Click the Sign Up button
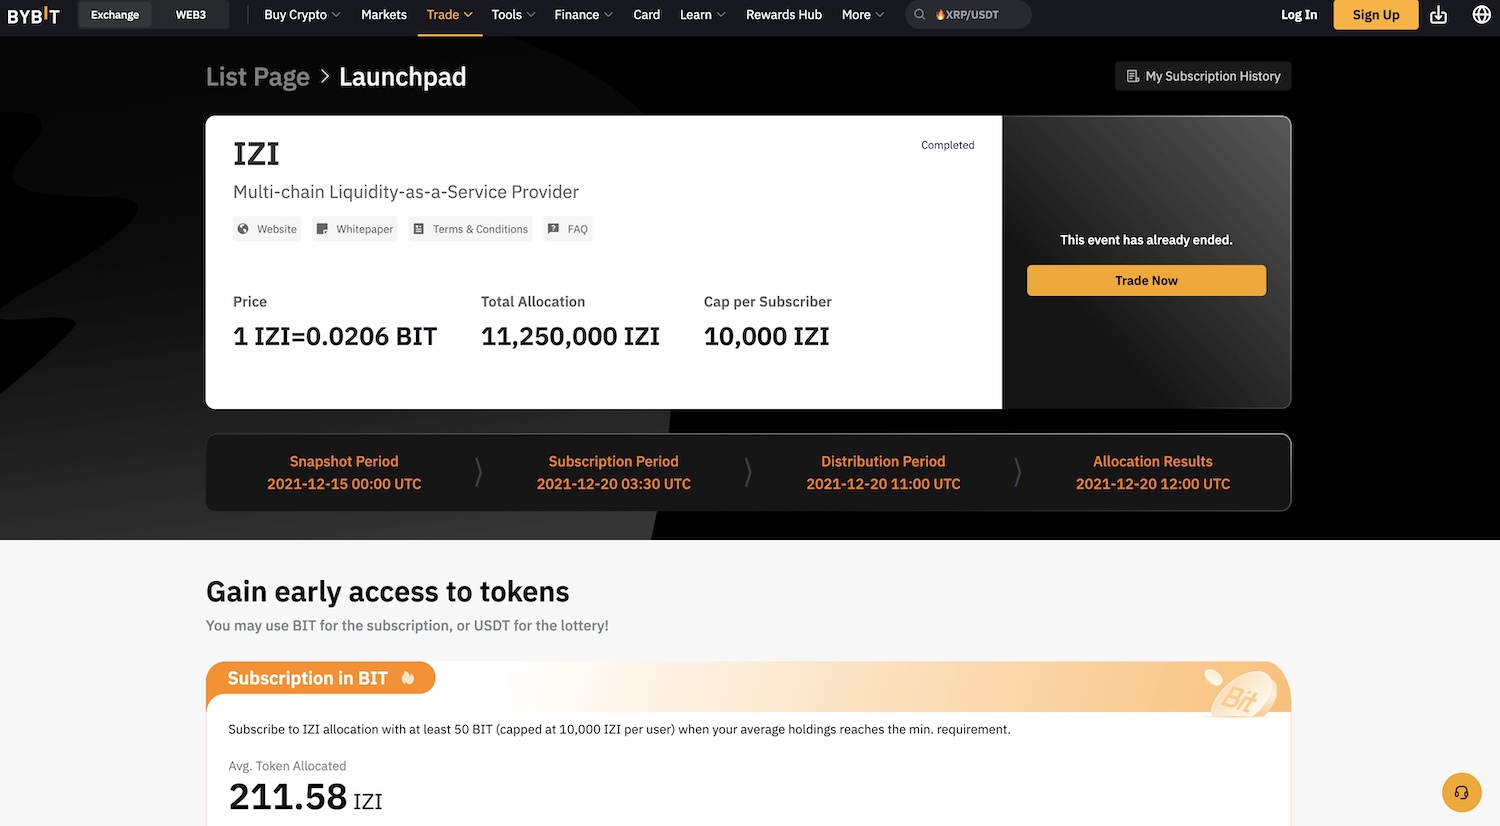1500x826 pixels. [x=1375, y=15]
